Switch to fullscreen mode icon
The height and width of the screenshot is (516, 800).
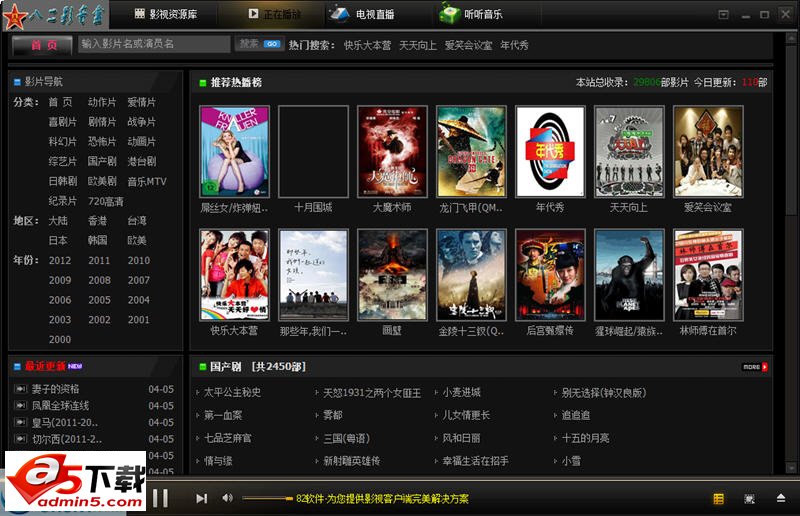point(749,498)
